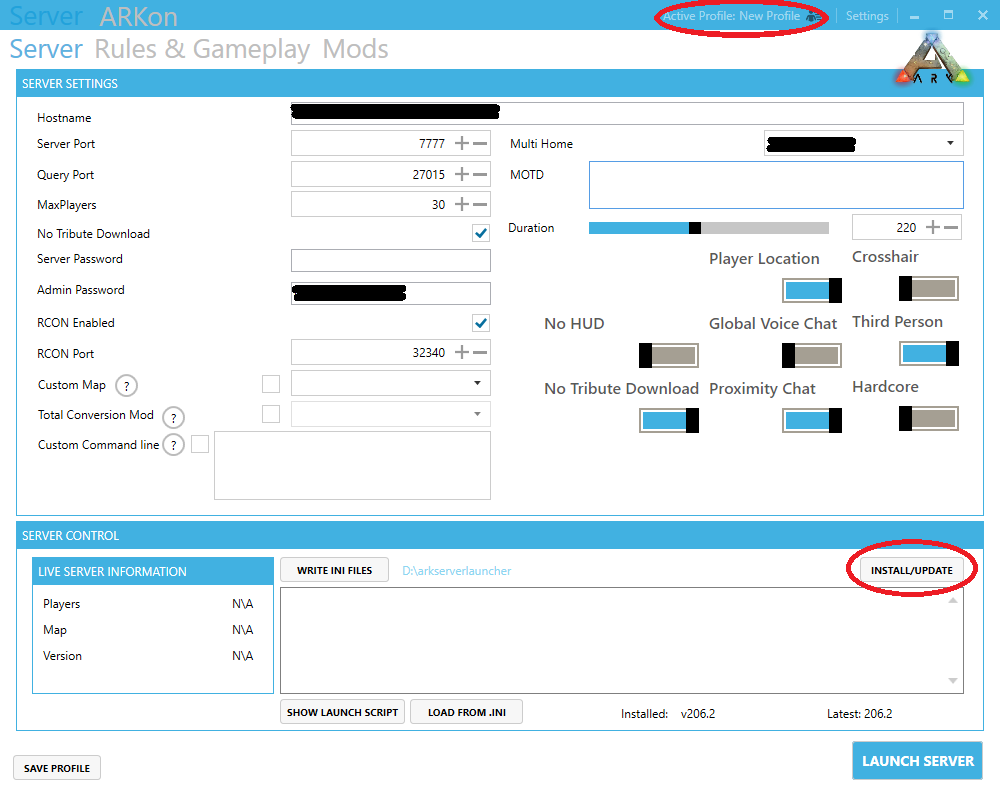Image resolution: width=1000 pixels, height=790 pixels.
Task: Switch to the Rules & Gameplay tab
Action: coord(202,50)
